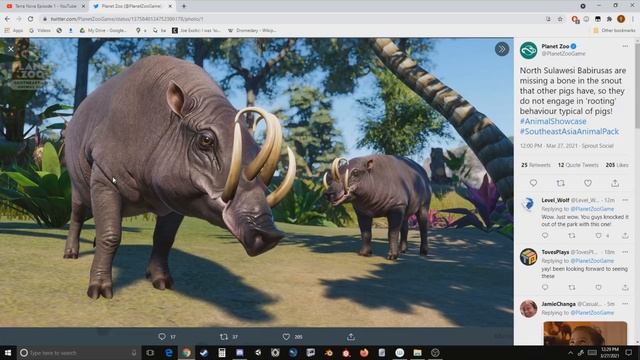640x360 pixels.
Task: Expand the Other bookmarks folder
Action: 614,30
